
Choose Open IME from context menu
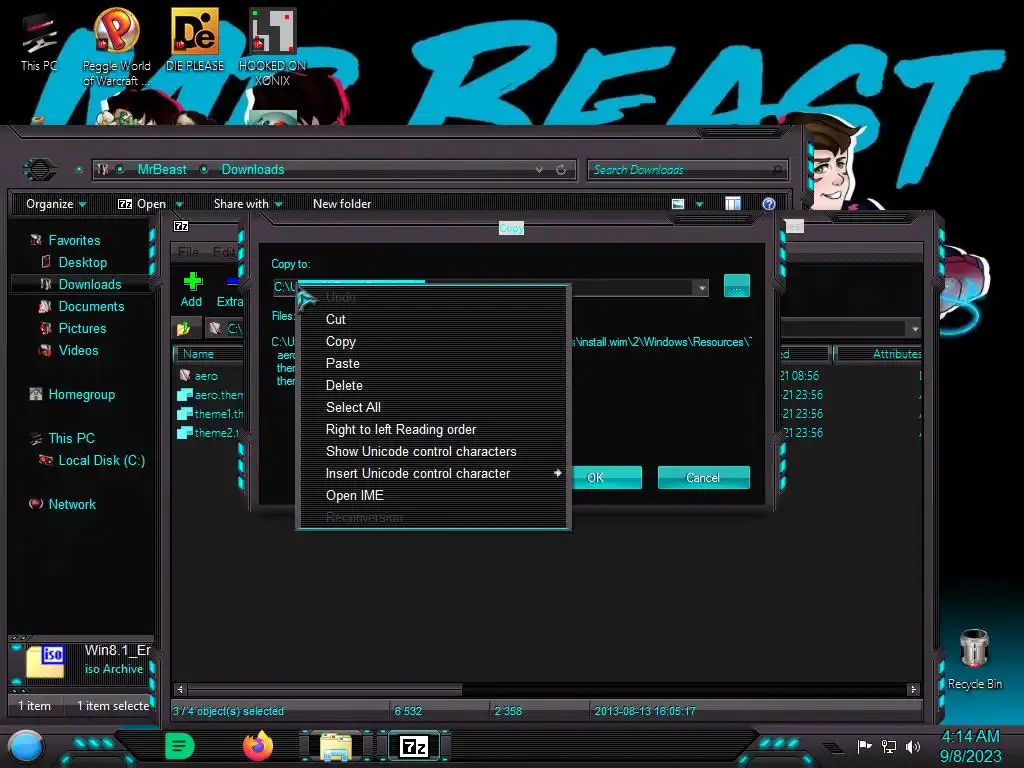point(432,496)
